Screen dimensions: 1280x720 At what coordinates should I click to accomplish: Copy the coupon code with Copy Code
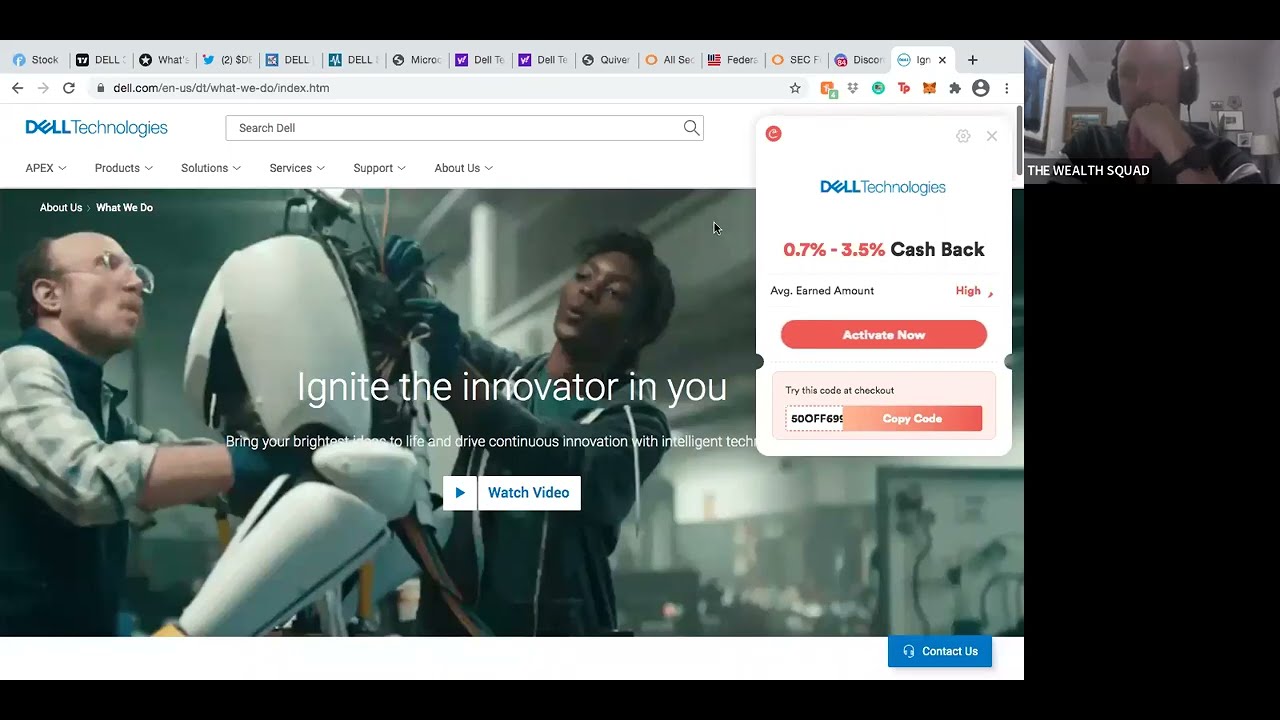click(912, 419)
